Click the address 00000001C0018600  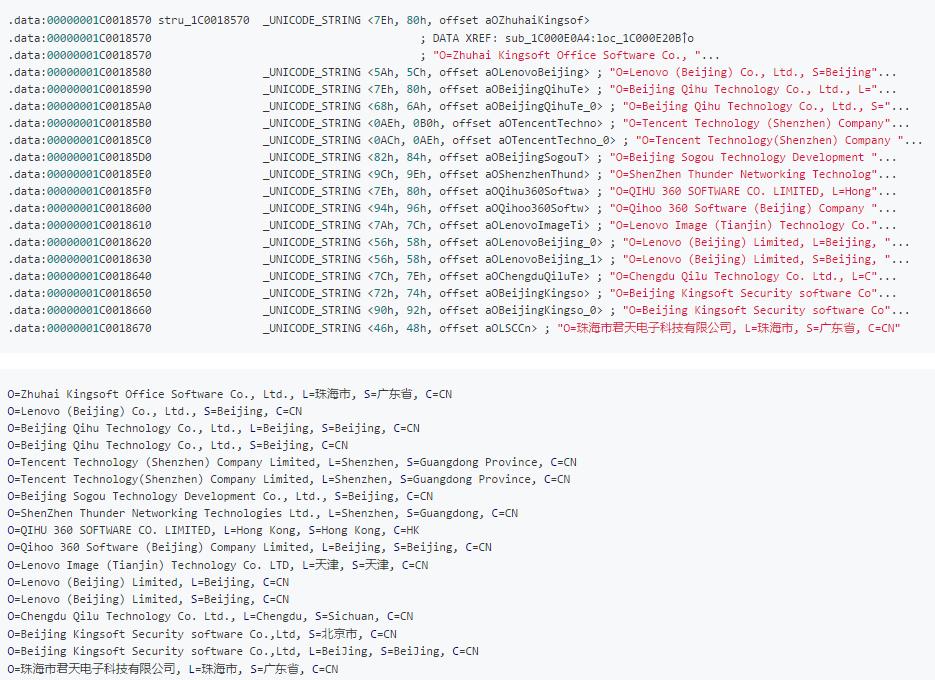(x=99, y=208)
